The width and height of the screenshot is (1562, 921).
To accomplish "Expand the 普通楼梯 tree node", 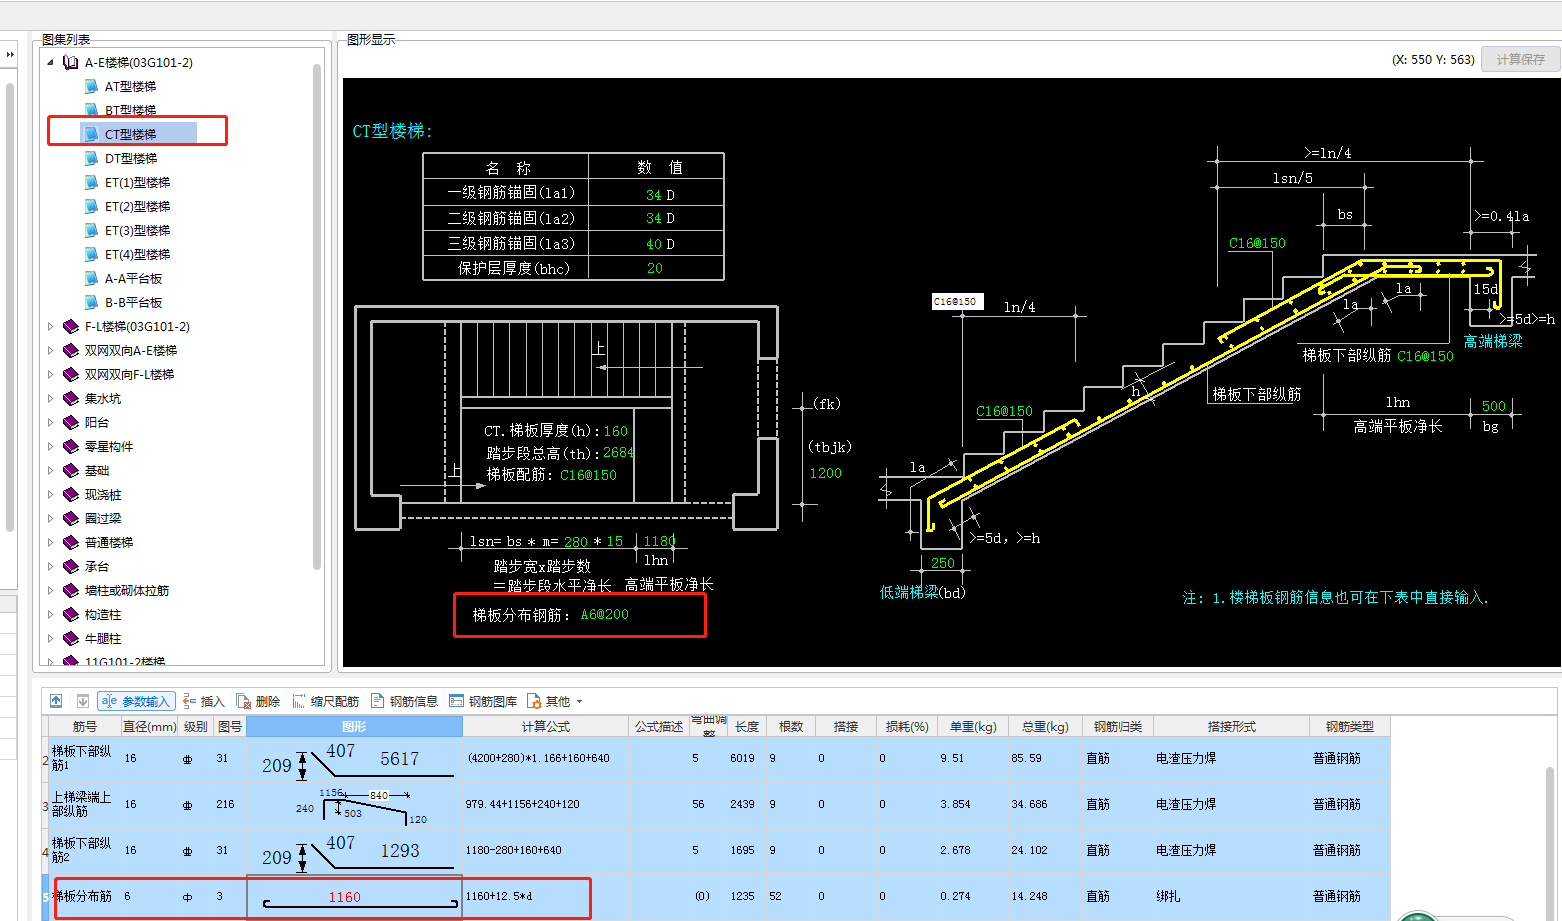I will click(51, 542).
